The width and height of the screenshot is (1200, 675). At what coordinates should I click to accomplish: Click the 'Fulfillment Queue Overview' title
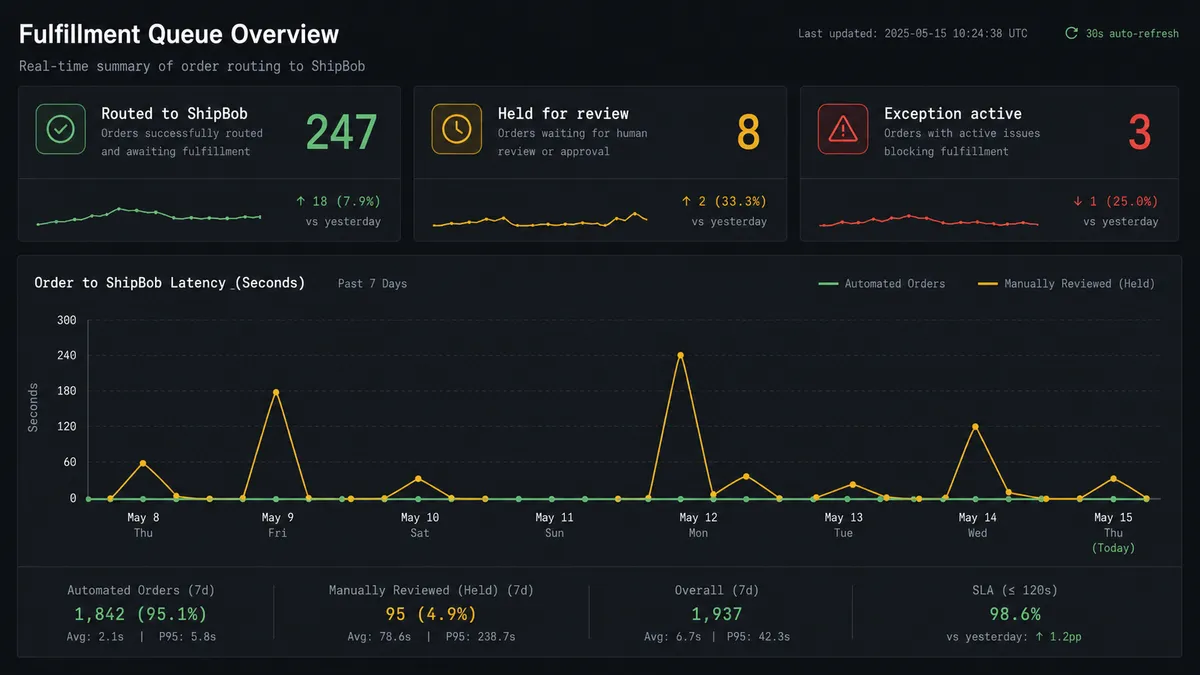point(179,34)
